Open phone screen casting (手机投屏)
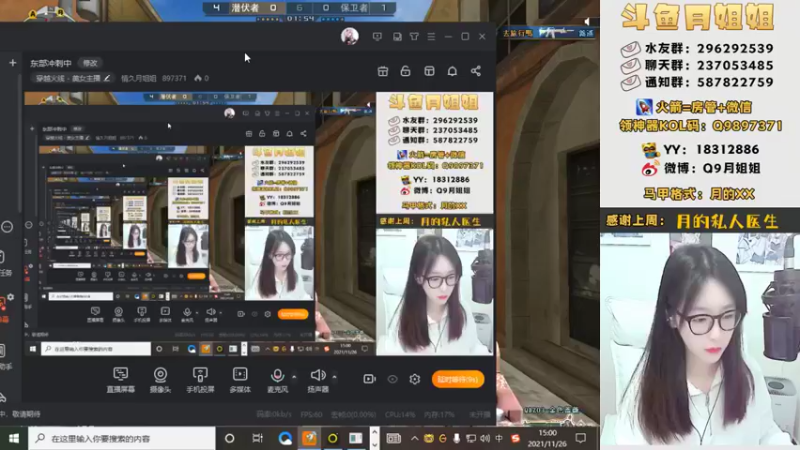Image resolution: width=800 pixels, height=450 pixels. click(x=200, y=380)
